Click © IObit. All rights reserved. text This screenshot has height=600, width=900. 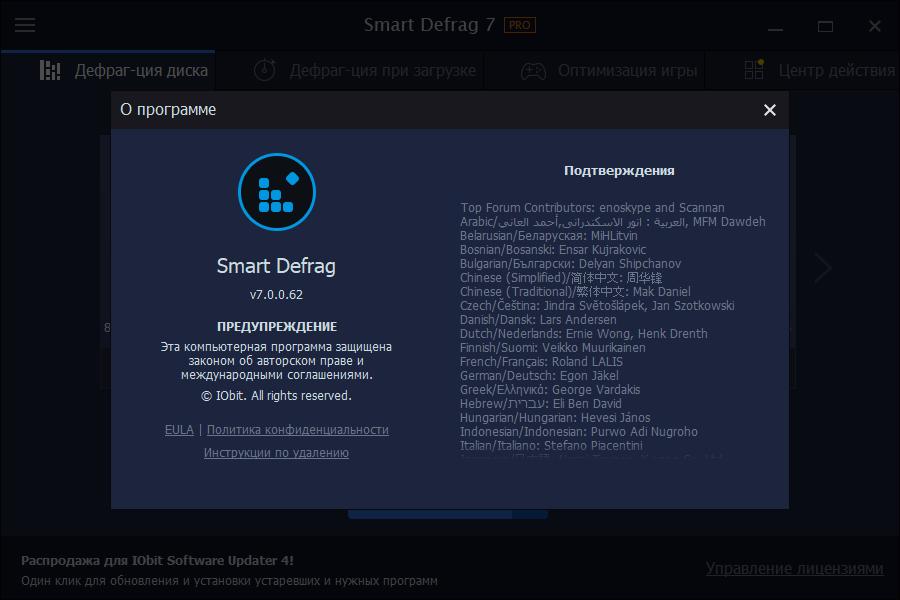point(276,396)
